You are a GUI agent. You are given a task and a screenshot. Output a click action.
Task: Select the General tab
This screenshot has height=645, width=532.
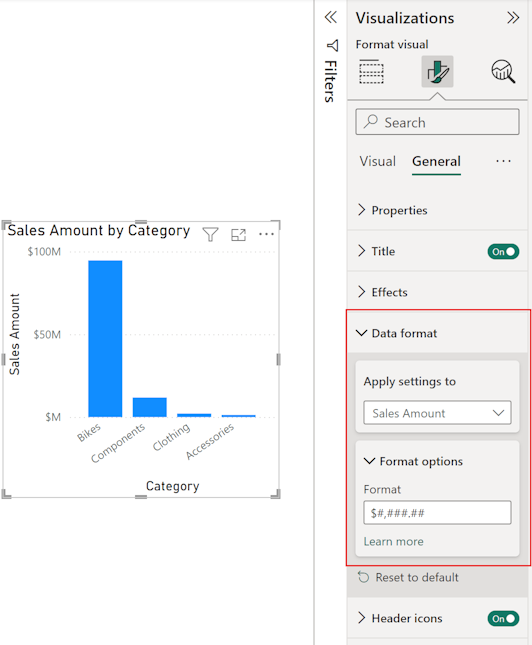[x=436, y=161]
